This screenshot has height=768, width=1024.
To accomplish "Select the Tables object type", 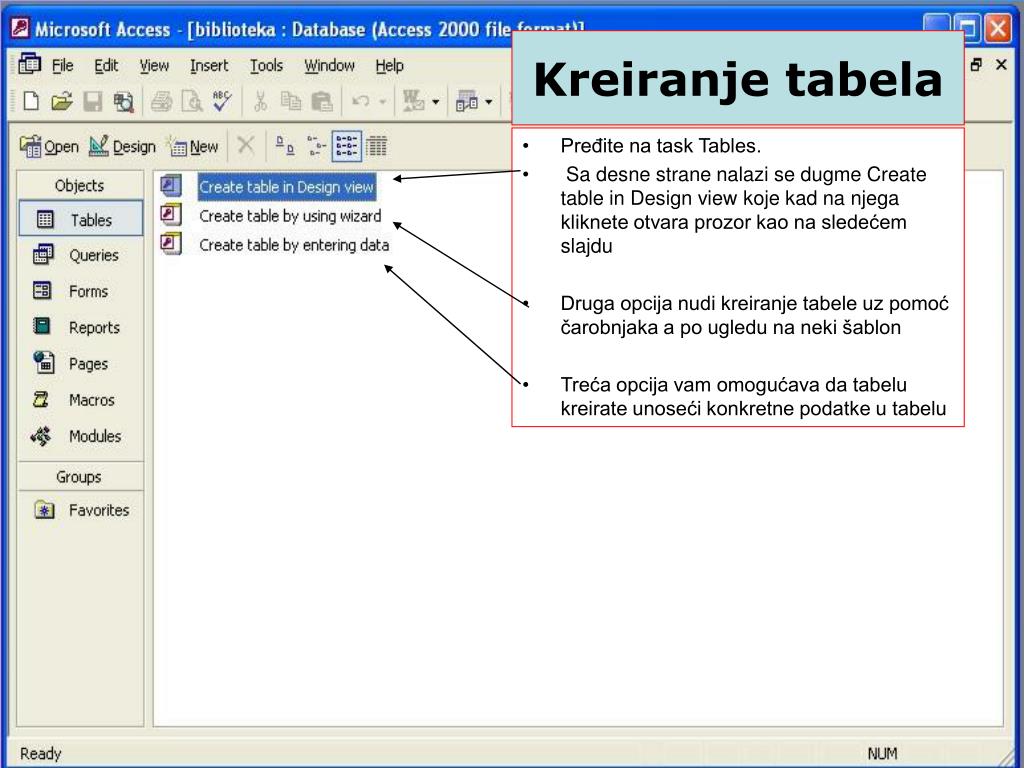I will click(x=80, y=219).
